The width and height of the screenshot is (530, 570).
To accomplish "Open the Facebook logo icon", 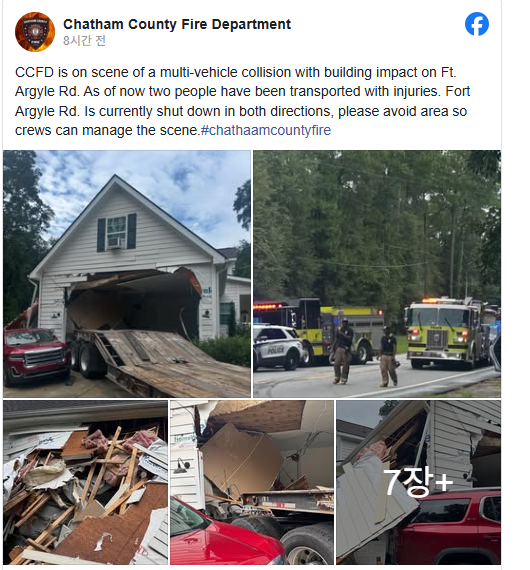I will tap(477, 24).
